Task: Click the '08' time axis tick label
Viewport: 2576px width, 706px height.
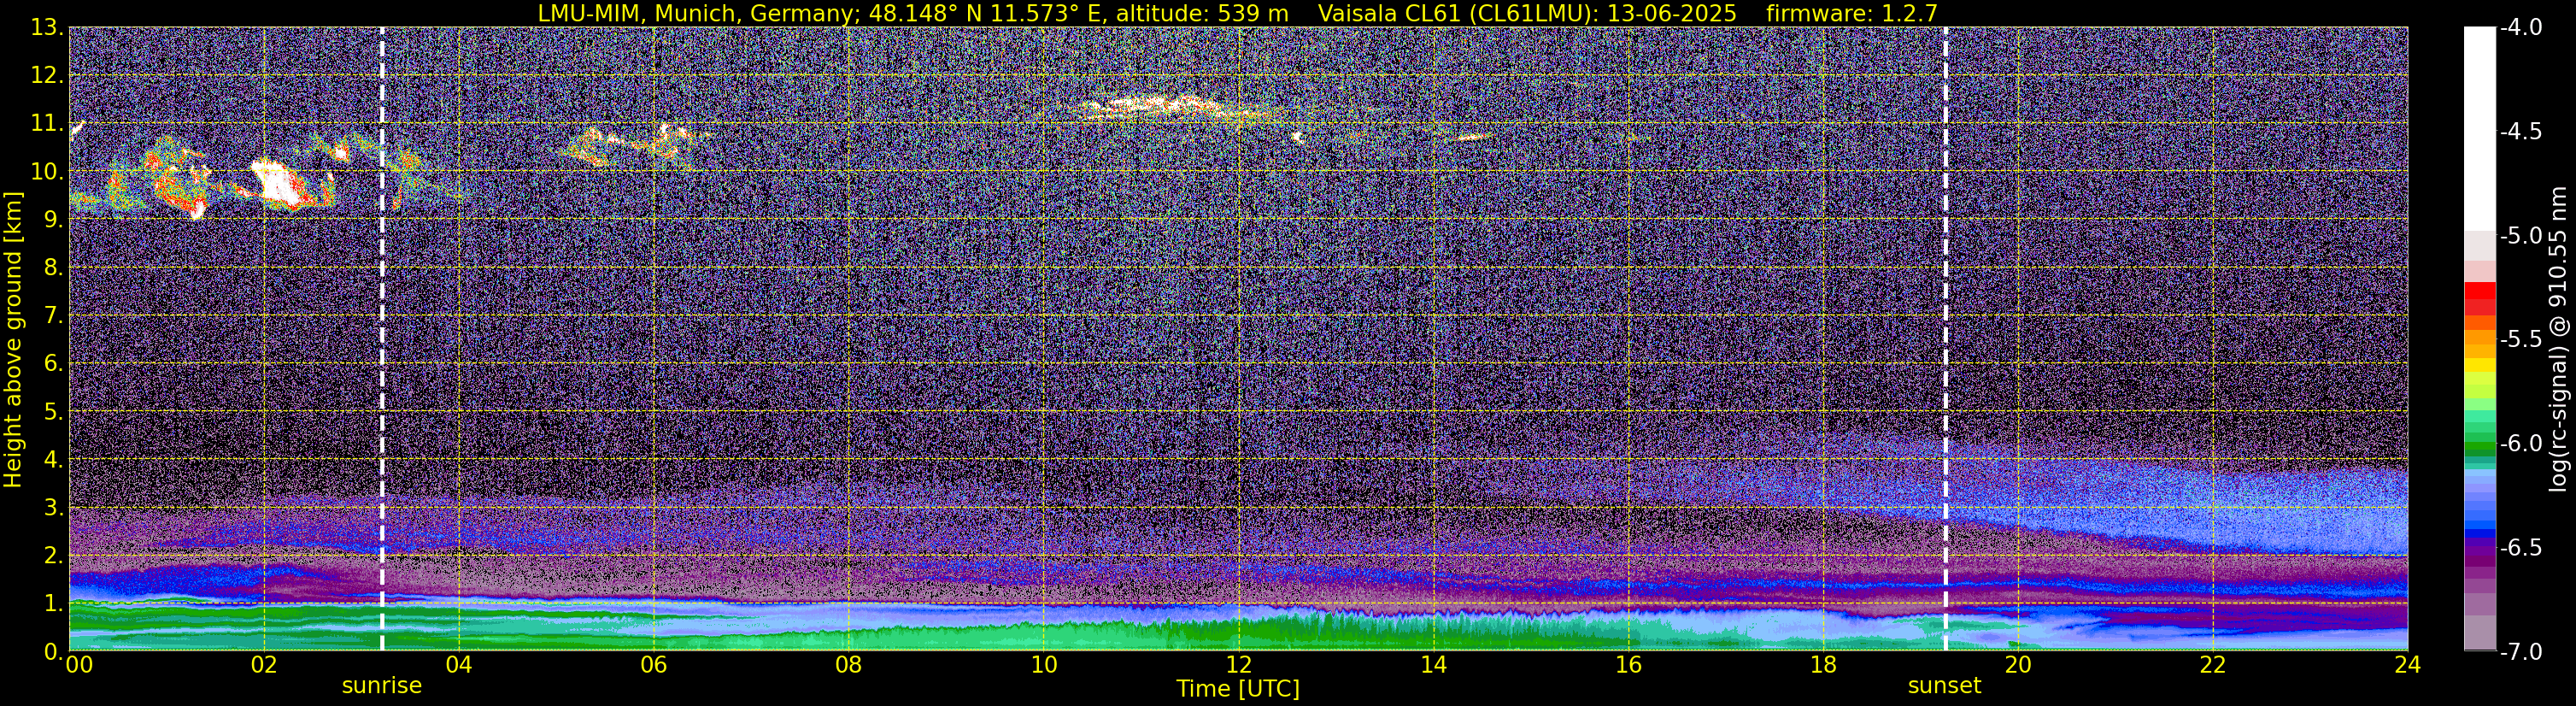Action: (x=848, y=665)
